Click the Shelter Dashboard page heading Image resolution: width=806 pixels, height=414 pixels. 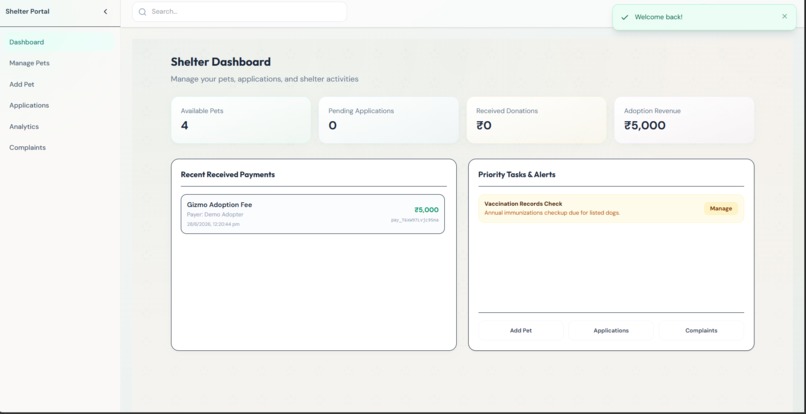[x=221, y=62]
